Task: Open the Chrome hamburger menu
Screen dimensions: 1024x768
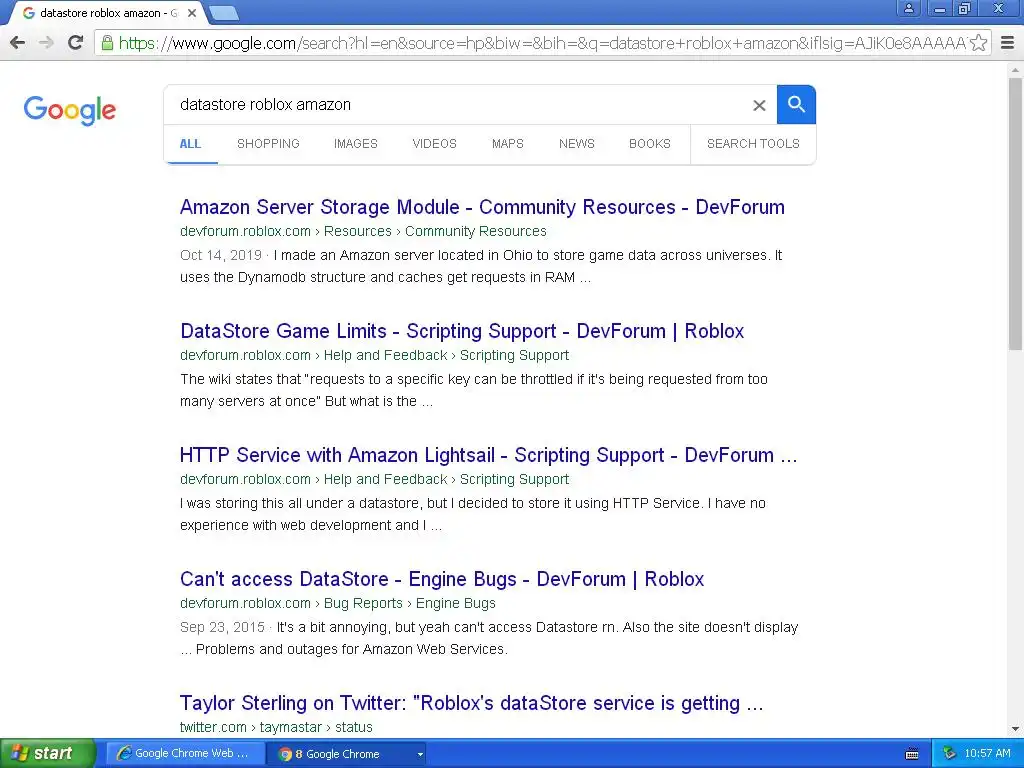Action: tap(1008, 43)
